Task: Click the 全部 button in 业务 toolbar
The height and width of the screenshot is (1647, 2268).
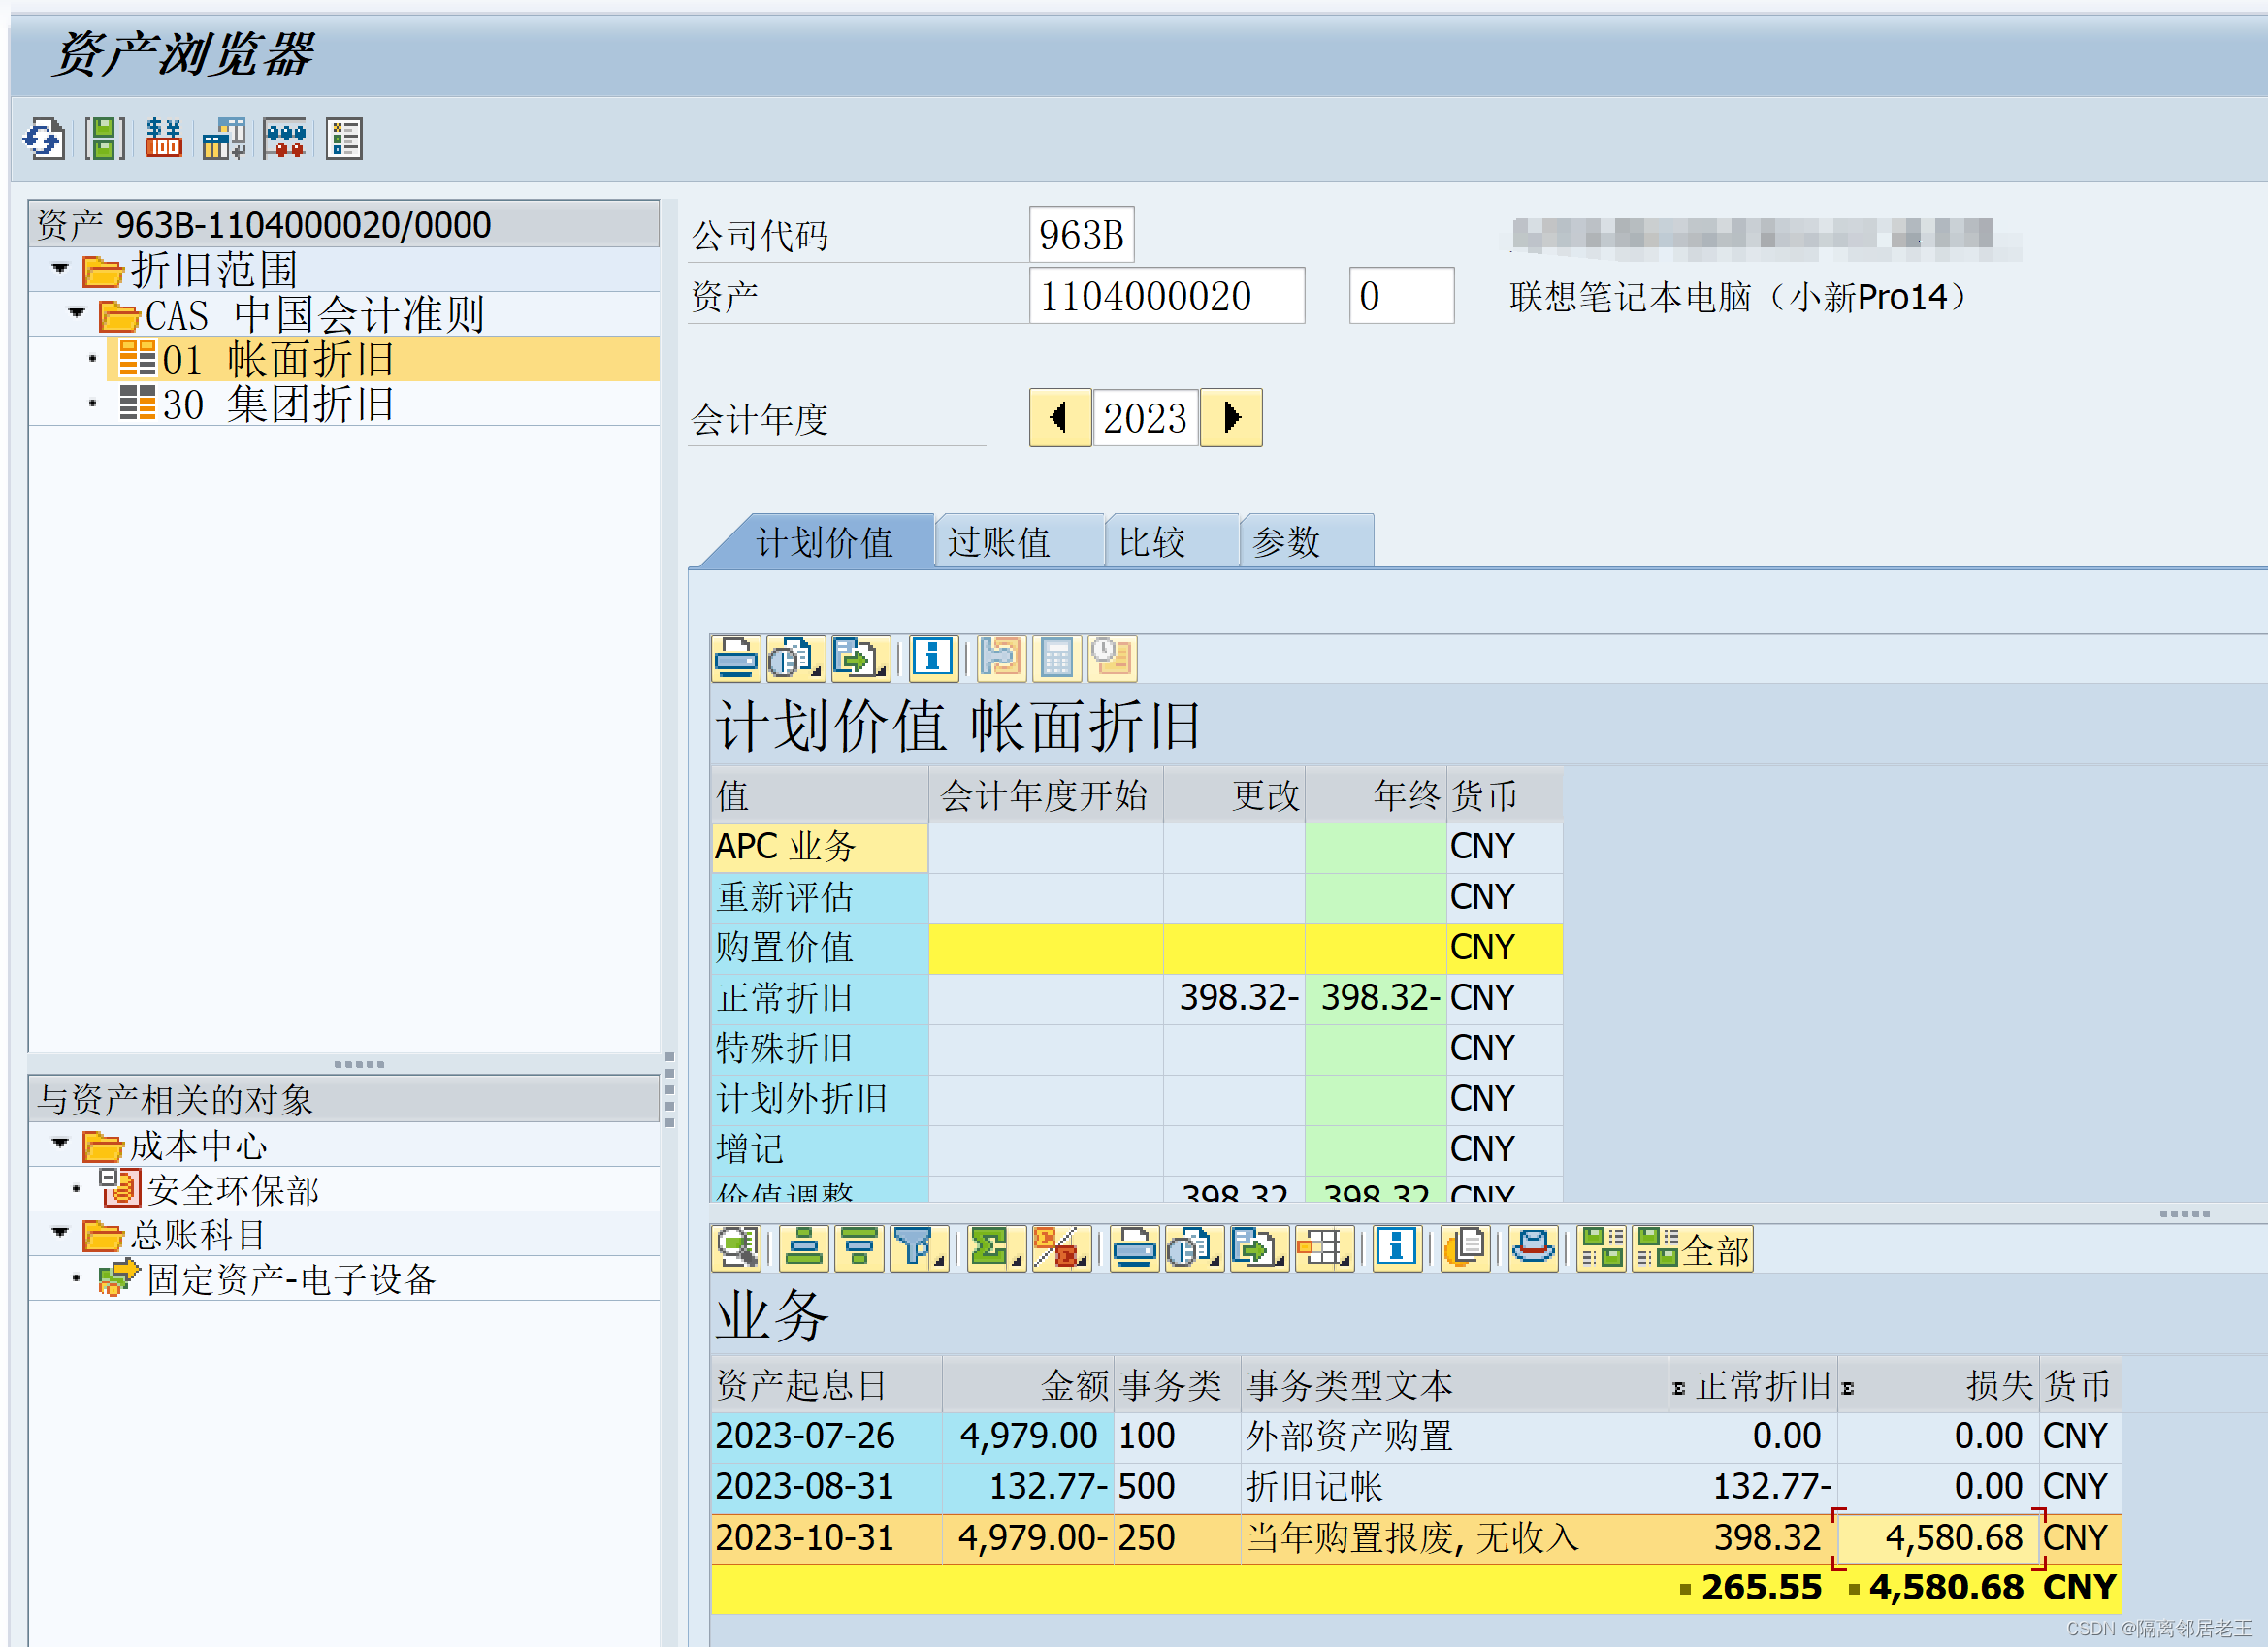Action: 1693,1248
